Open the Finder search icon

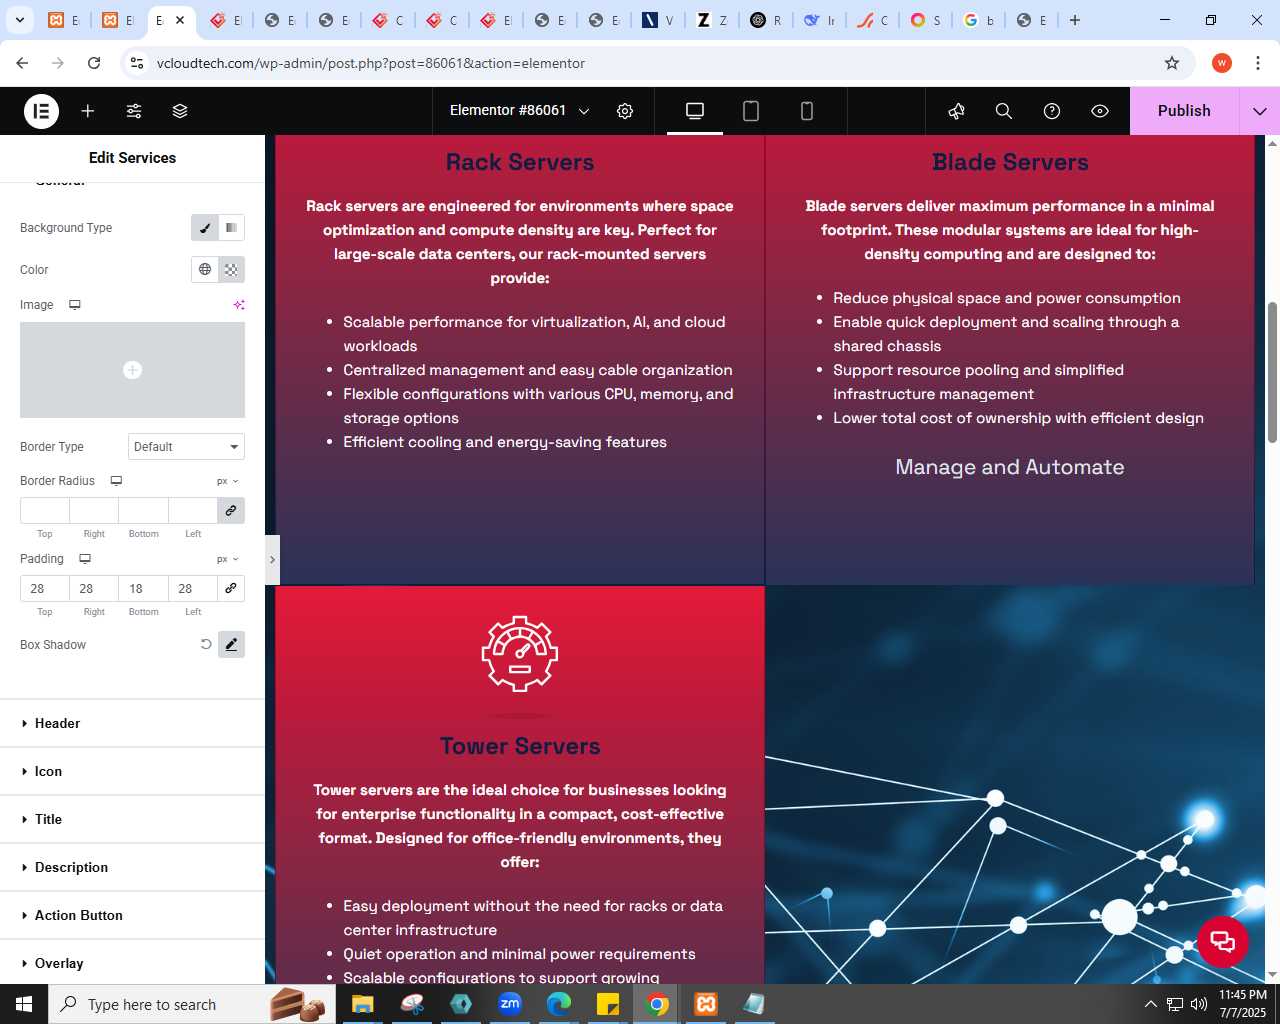pyautogui.click(x=1004, y=111)
